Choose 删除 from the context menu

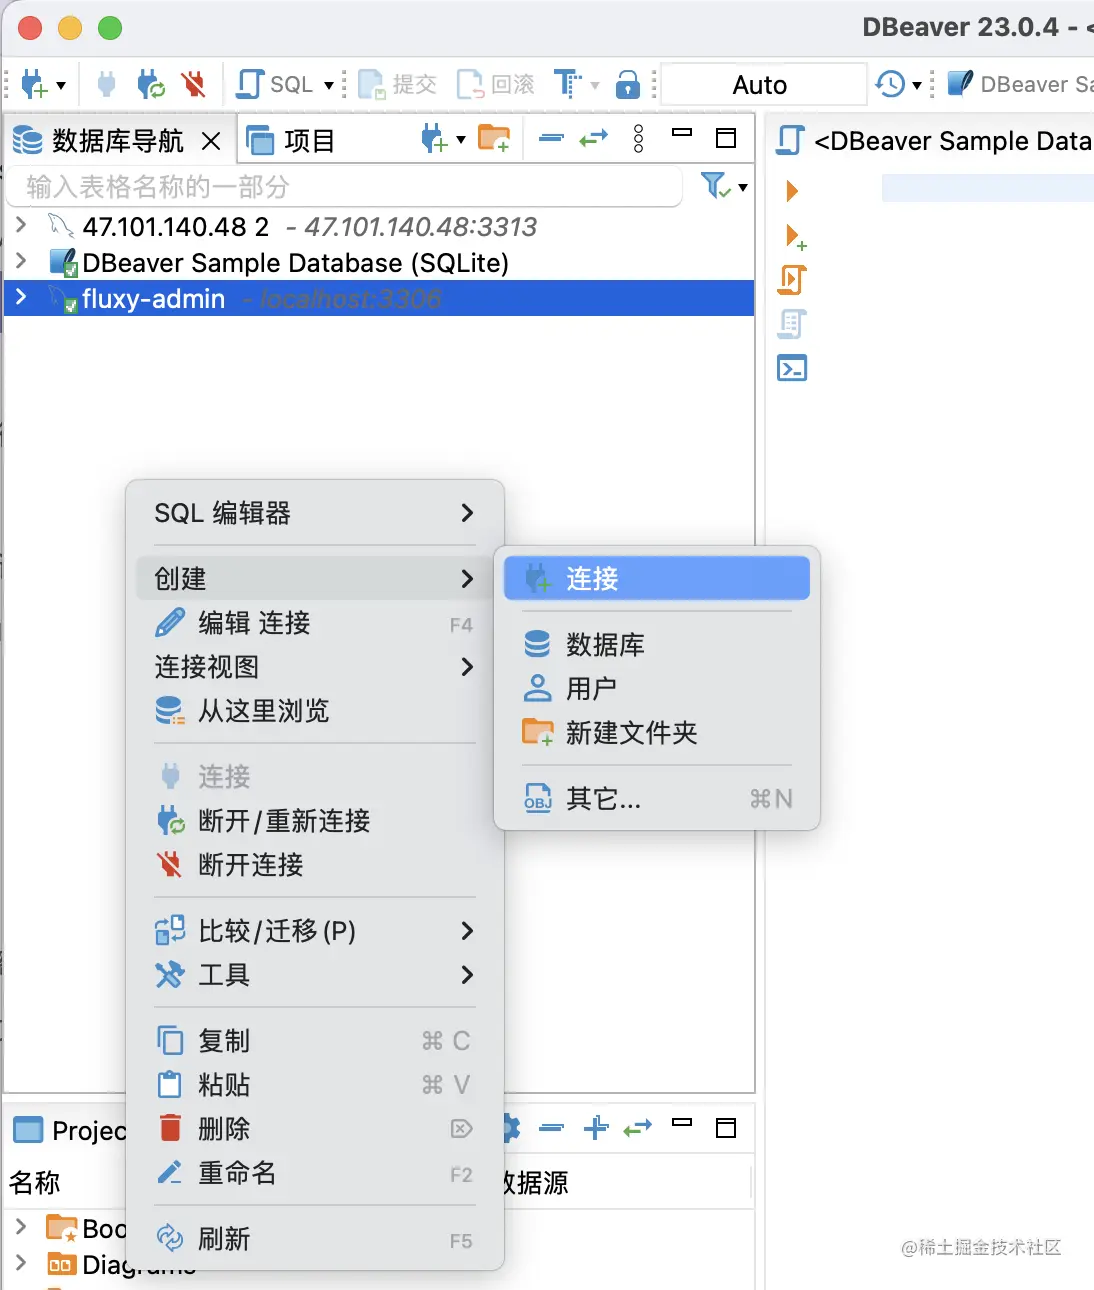315,1129
